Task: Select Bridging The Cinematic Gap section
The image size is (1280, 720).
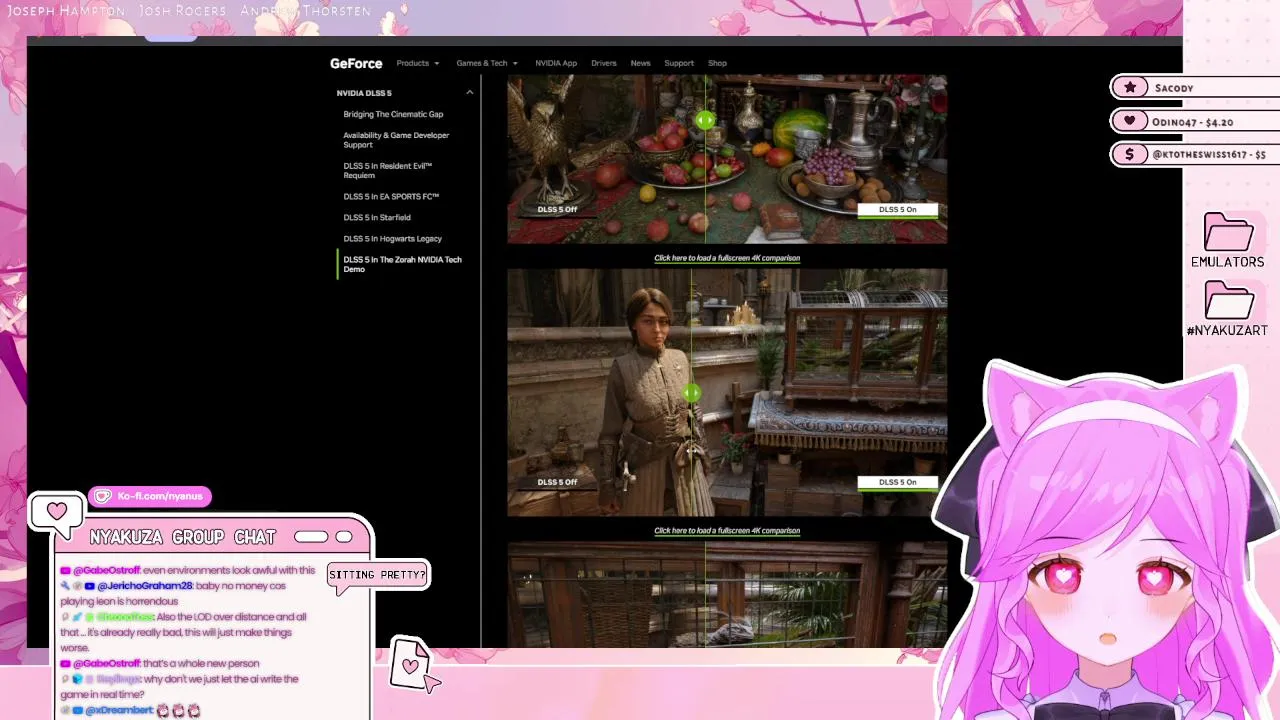Action: coord(393,114)
